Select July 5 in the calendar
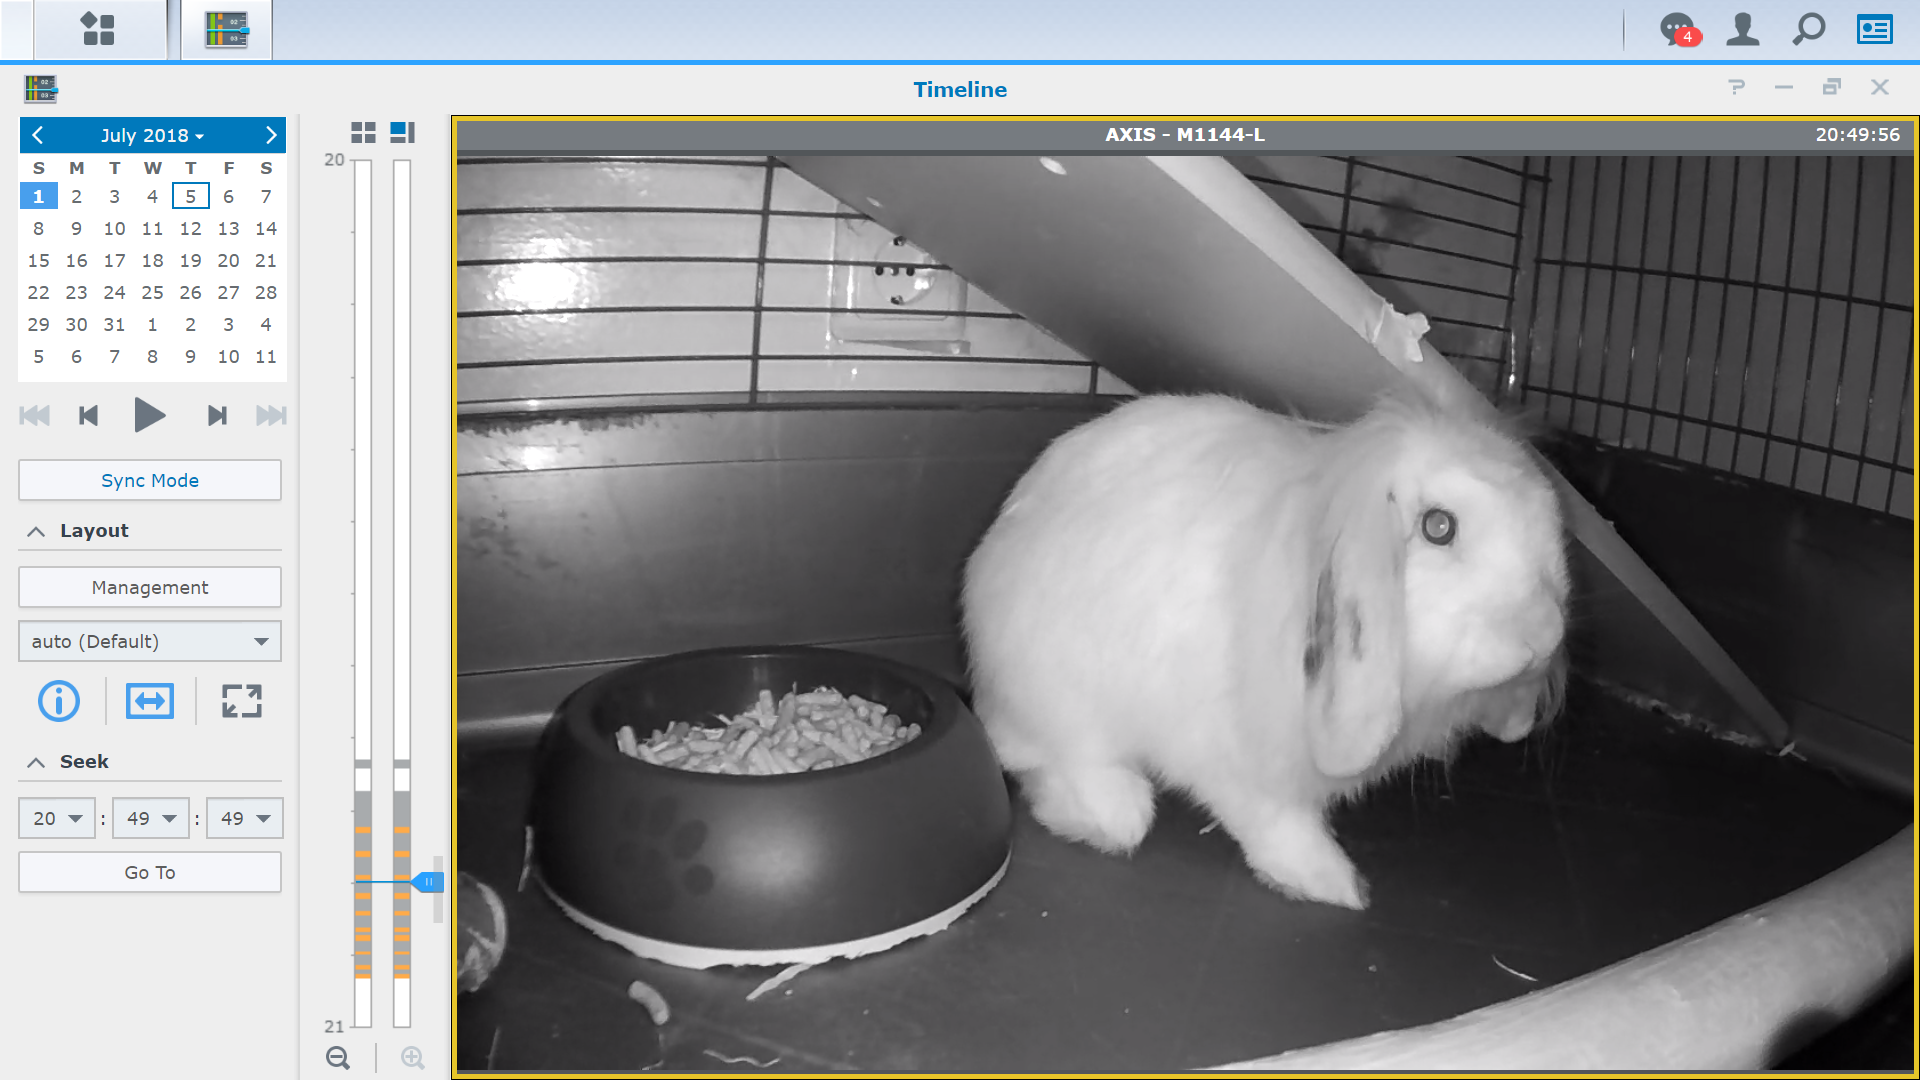1920x1080 pixels. pos(190,196)
